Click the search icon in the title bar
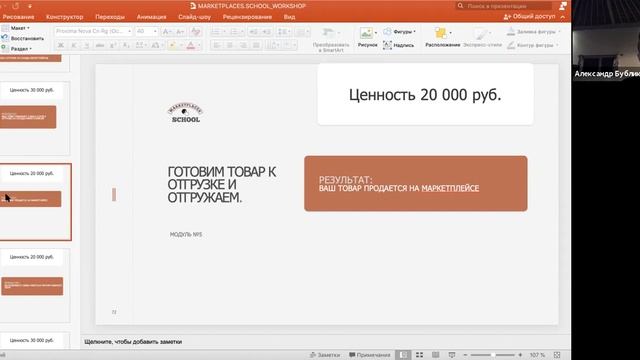Viewport: 640px width, 360px height. point(460,6)
